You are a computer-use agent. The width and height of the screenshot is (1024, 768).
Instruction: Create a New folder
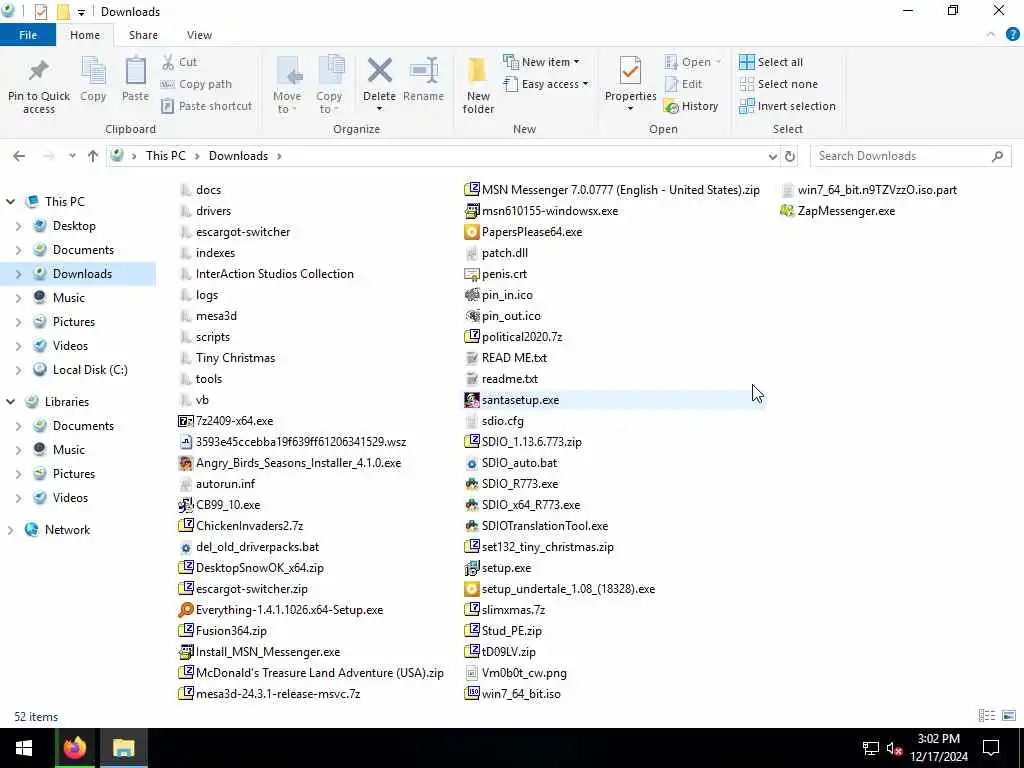(478, 85)
